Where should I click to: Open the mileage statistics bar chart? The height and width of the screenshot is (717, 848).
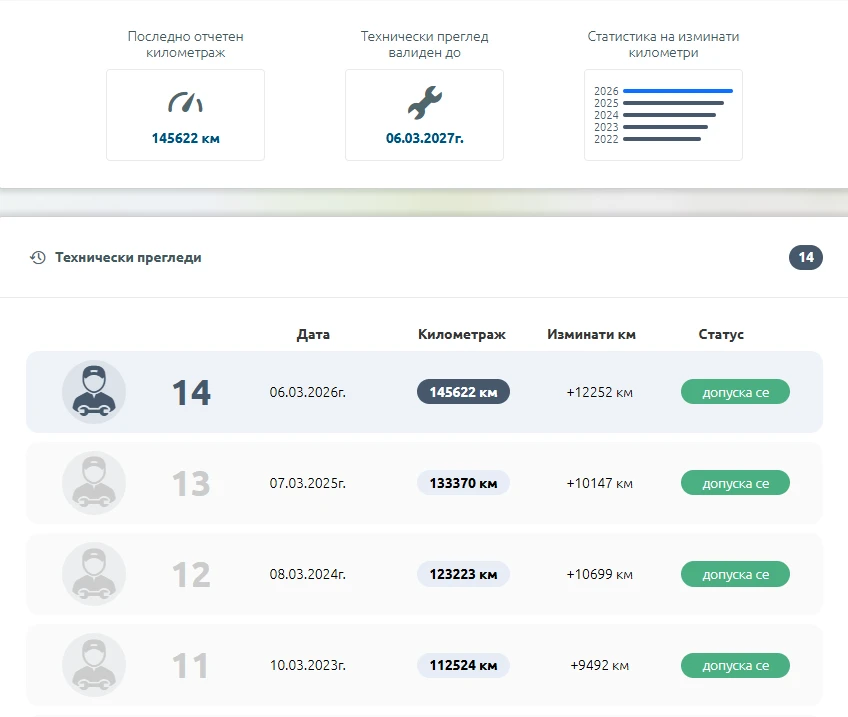663,115
